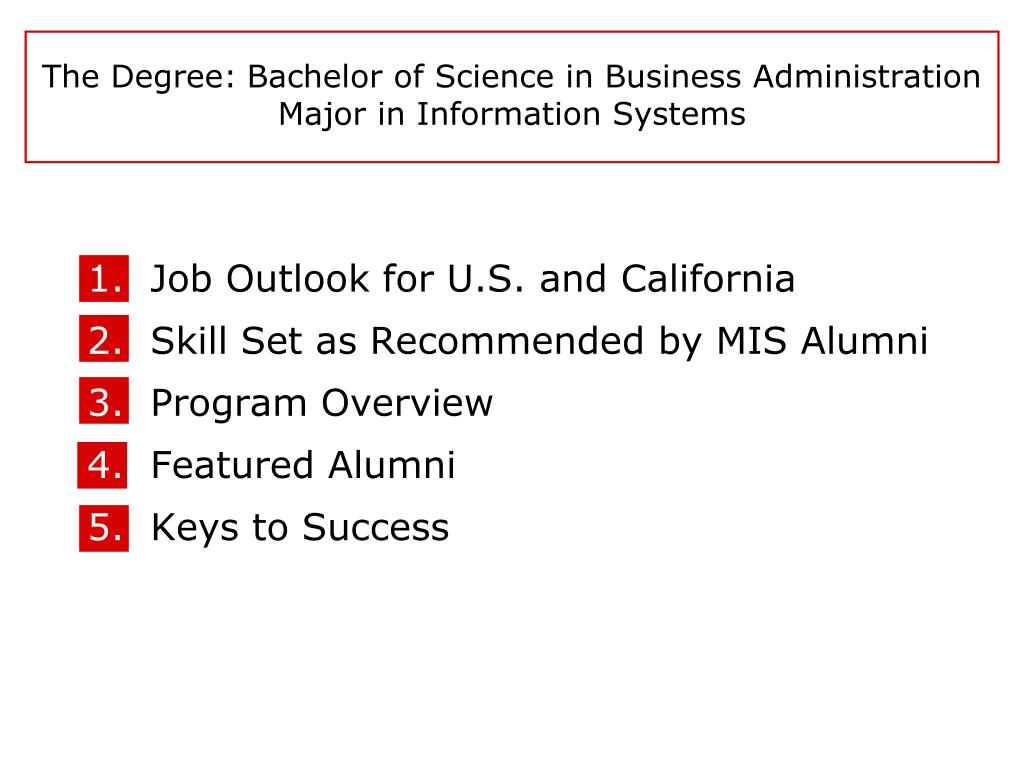Click the red number 1 box
The width and height of the screenshot is (1024, 768).
(104, 278)
